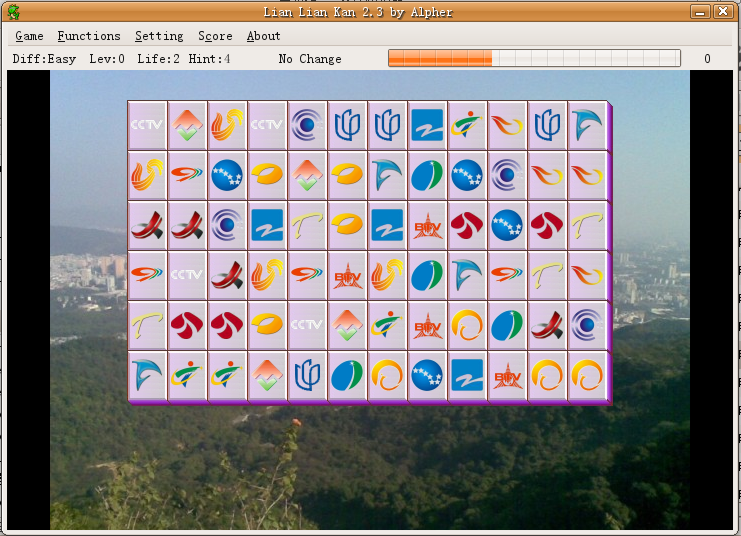Select the red-green diamond tile in second row
This screenshot has width=741, height=536.
click(x=307, y=175)
